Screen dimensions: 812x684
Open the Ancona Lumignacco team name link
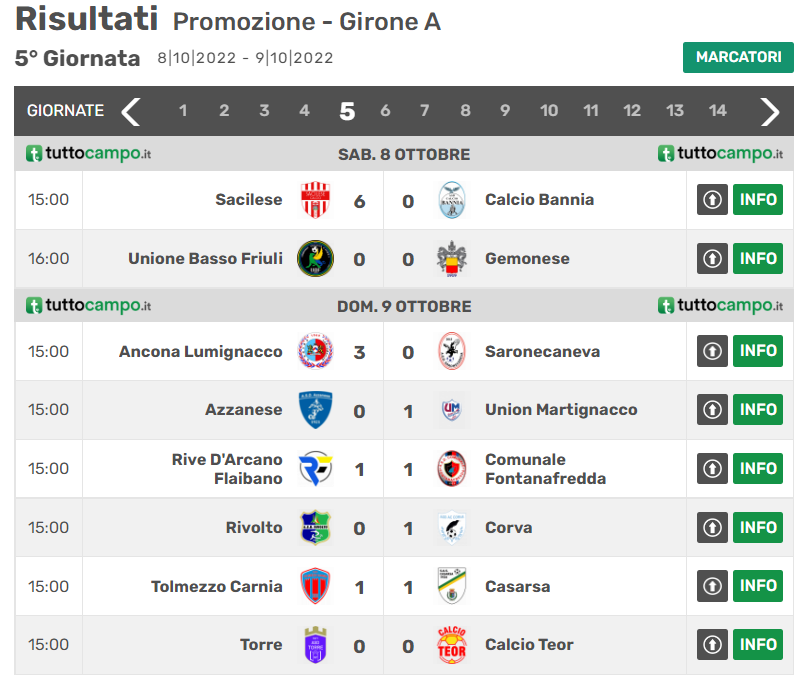pyautogui.click(x=201, y=352)
